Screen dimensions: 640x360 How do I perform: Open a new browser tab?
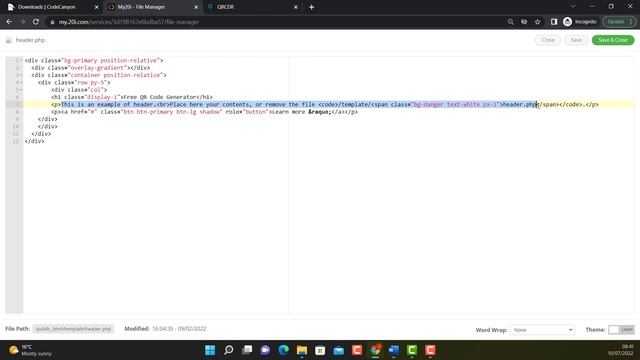coord(311,7)
